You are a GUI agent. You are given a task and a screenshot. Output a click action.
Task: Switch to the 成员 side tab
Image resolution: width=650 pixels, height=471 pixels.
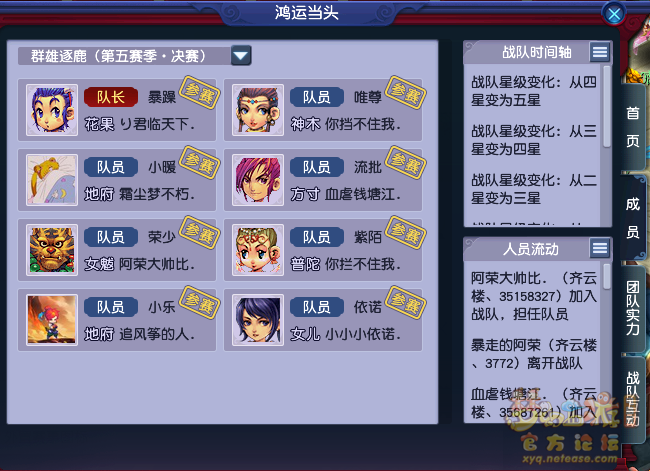(633, 218)
